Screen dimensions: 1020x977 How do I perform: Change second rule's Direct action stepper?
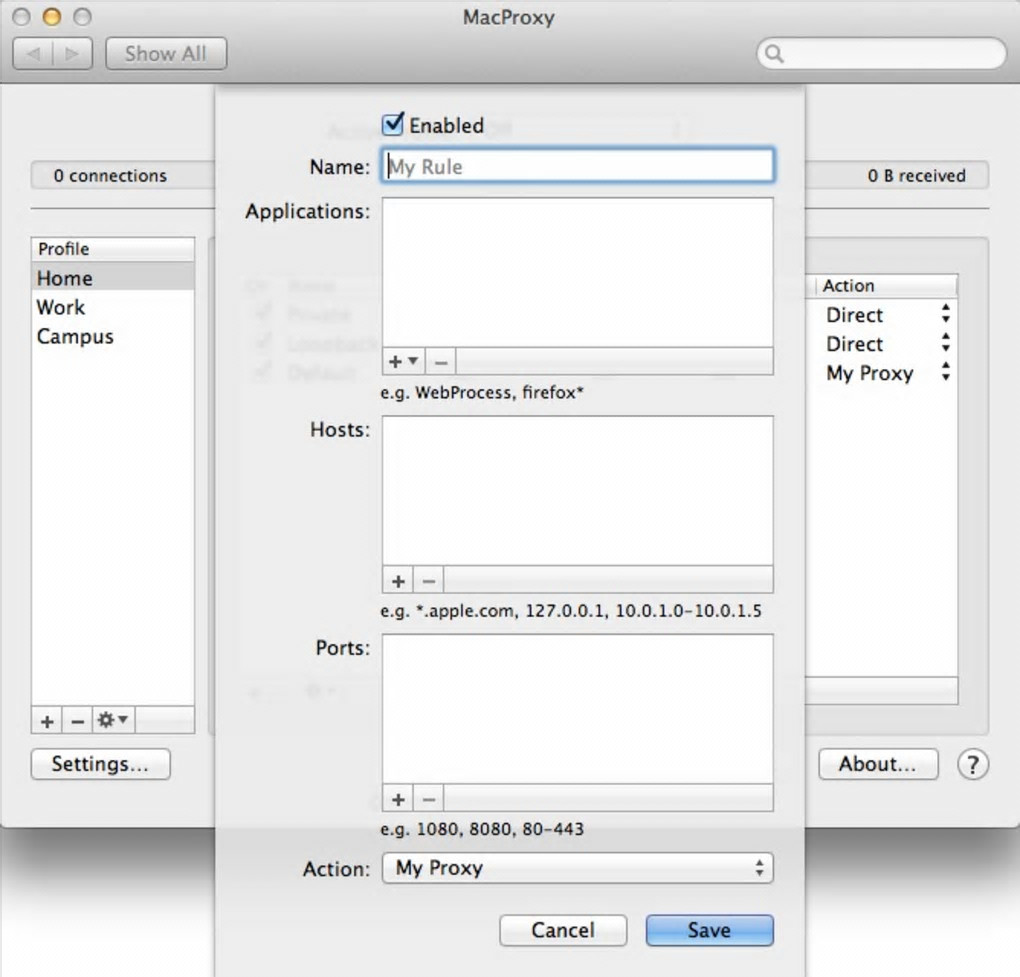click(946, 343)
